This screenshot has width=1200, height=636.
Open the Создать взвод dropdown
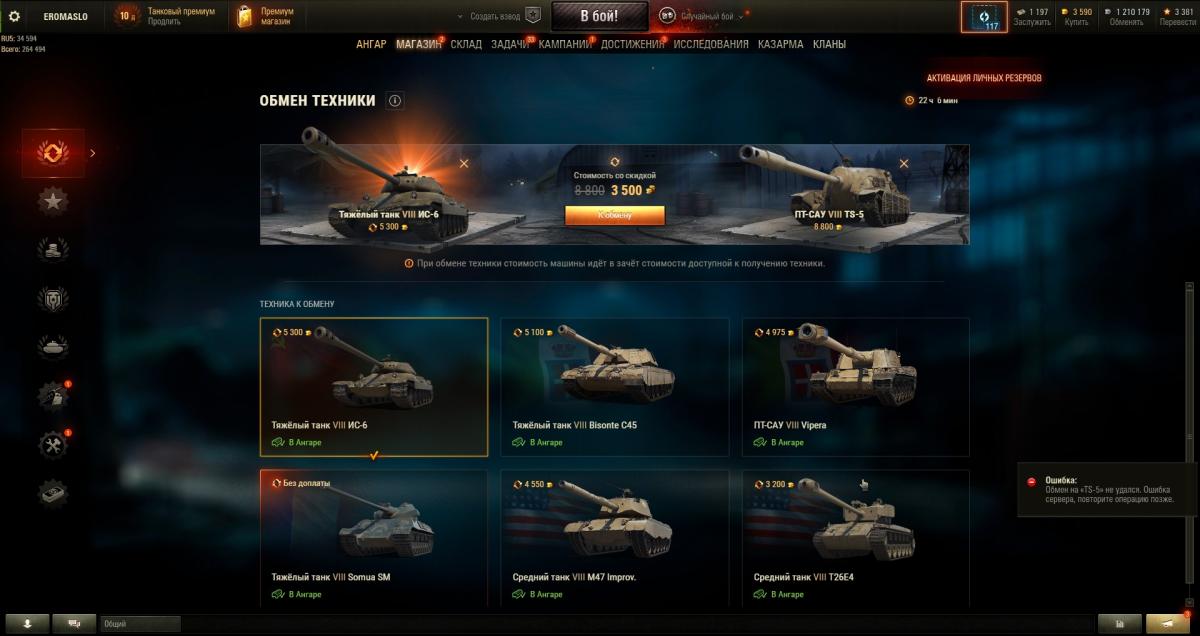pyautogui.click(x=488, y=16)
